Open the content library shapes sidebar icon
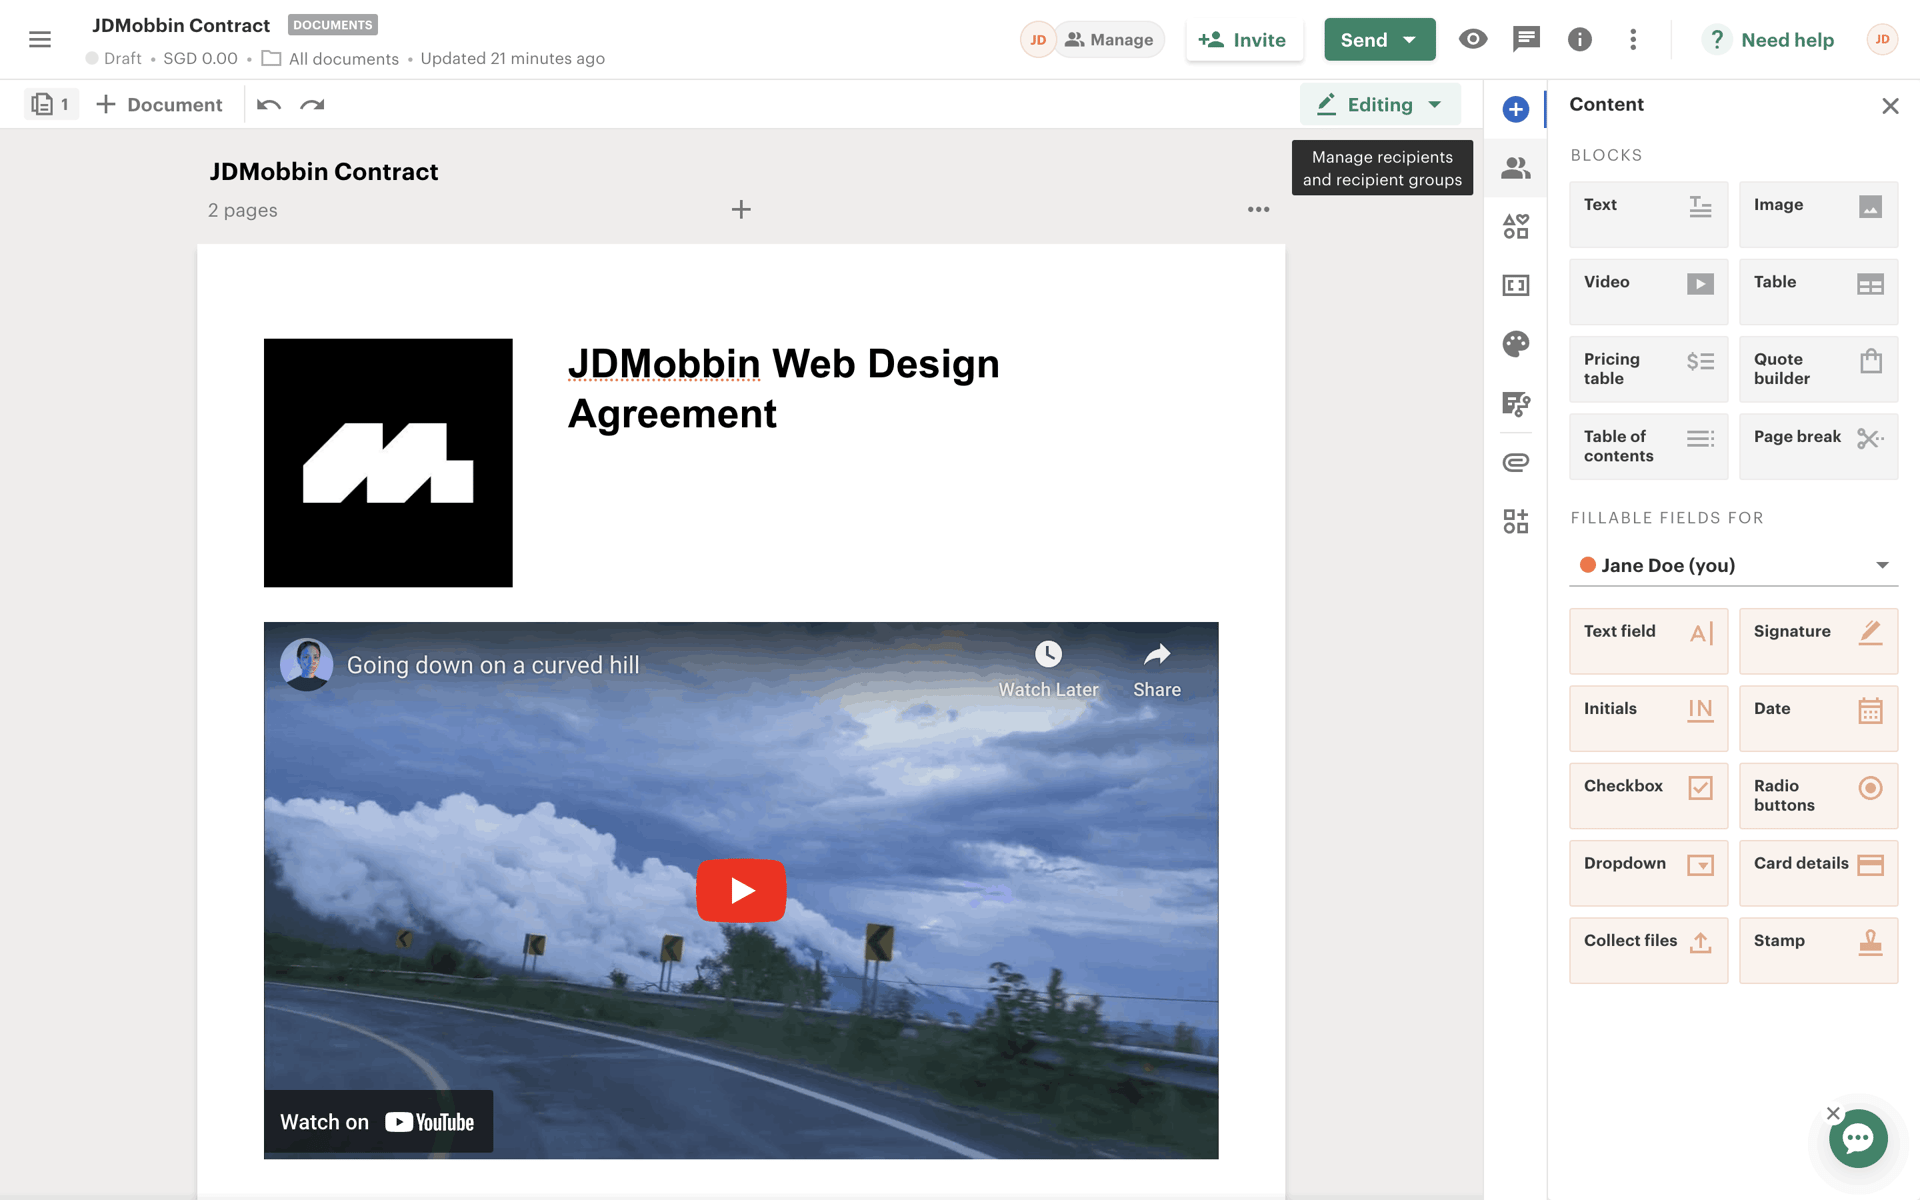Viewport: 1920px width, 1200px height. [1516, 226]
